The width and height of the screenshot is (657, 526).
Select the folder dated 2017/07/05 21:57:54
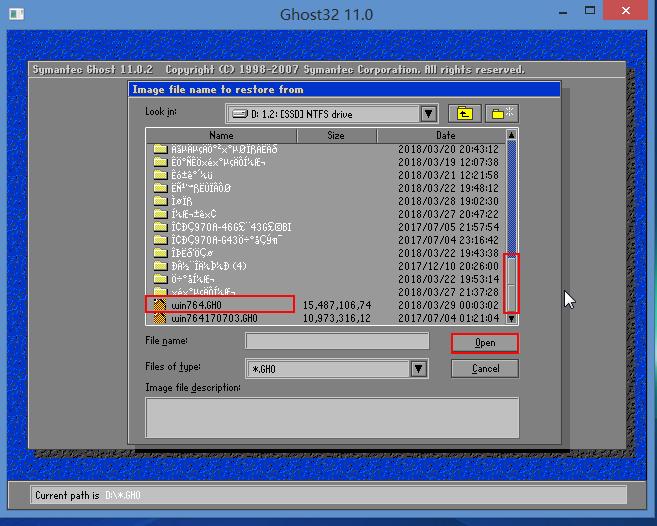[x=230, y=227]
